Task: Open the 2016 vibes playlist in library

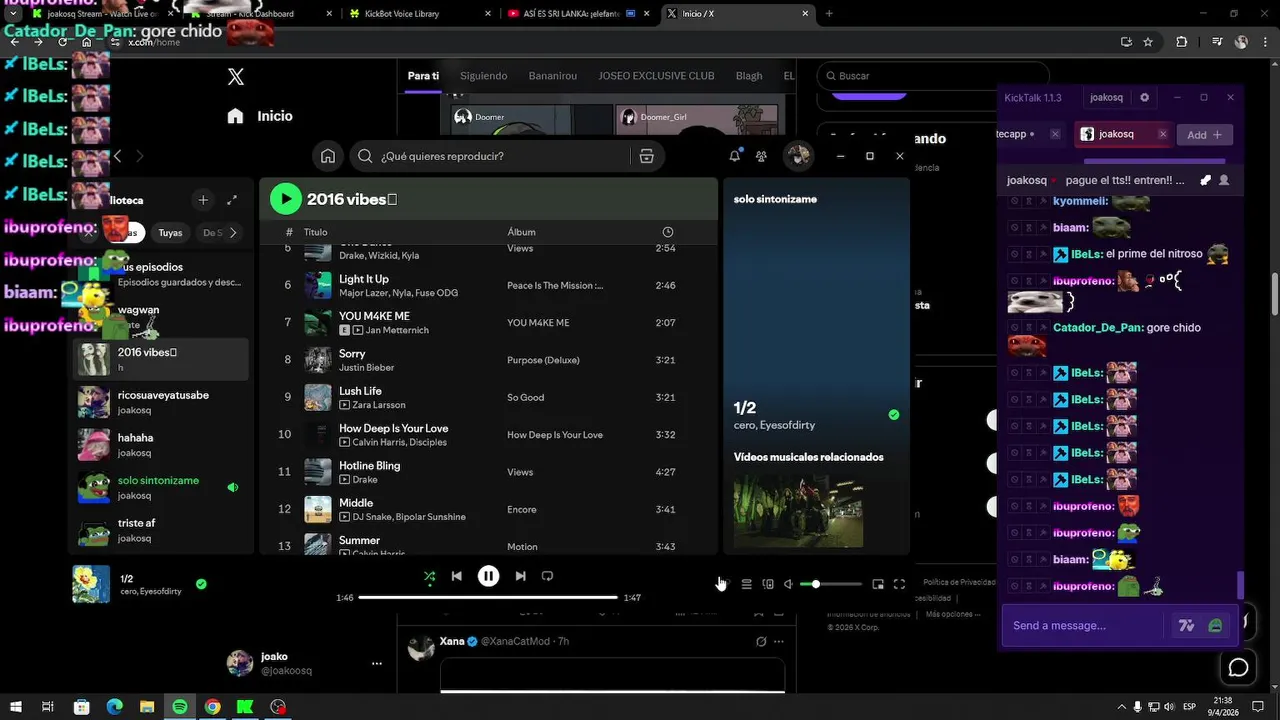Action: click(x=161, y=359)
